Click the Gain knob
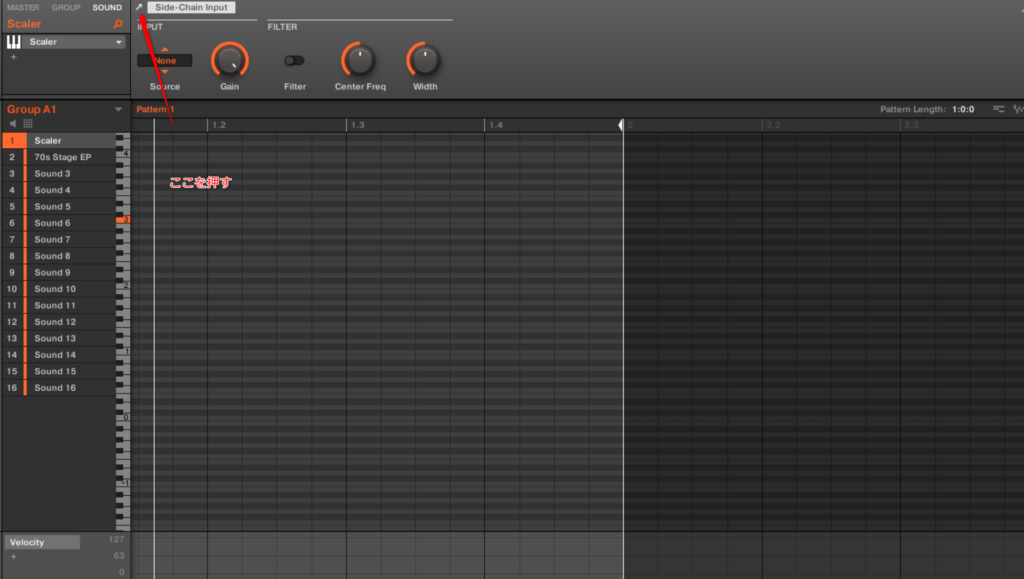1024x579 pixels. tap(230, 61)
